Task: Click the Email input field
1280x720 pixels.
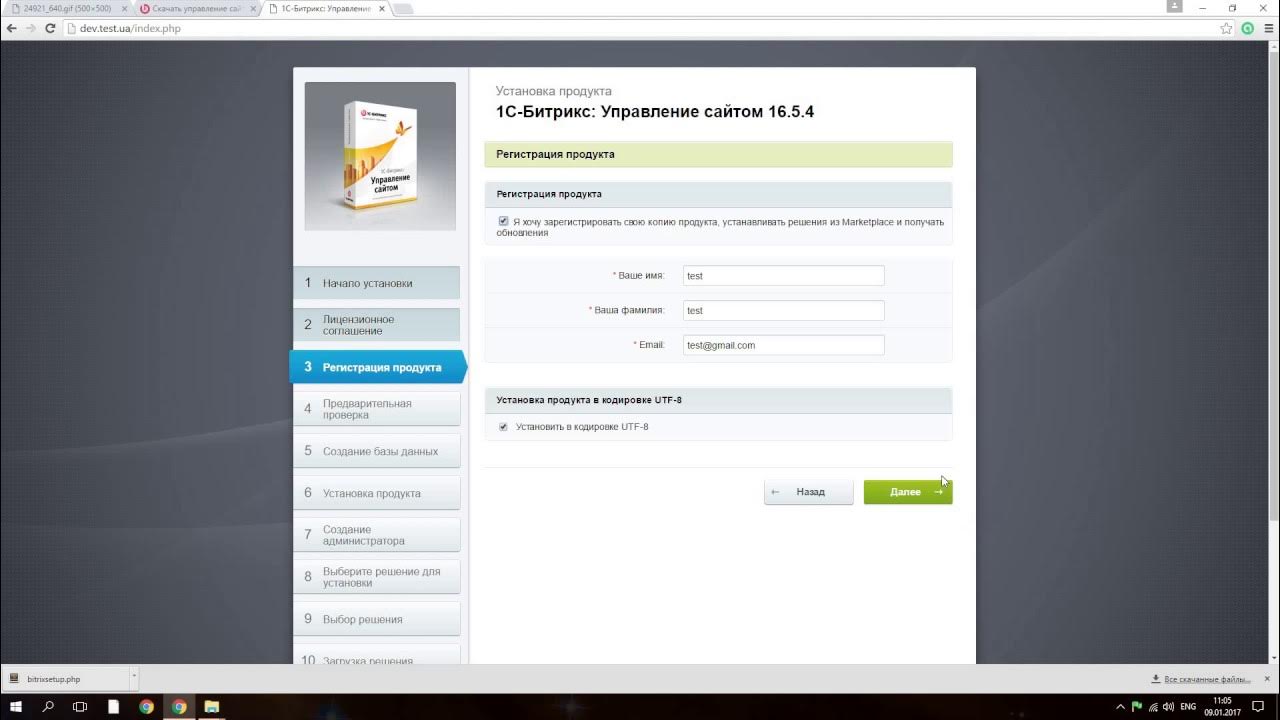Action: pos(784,345)
